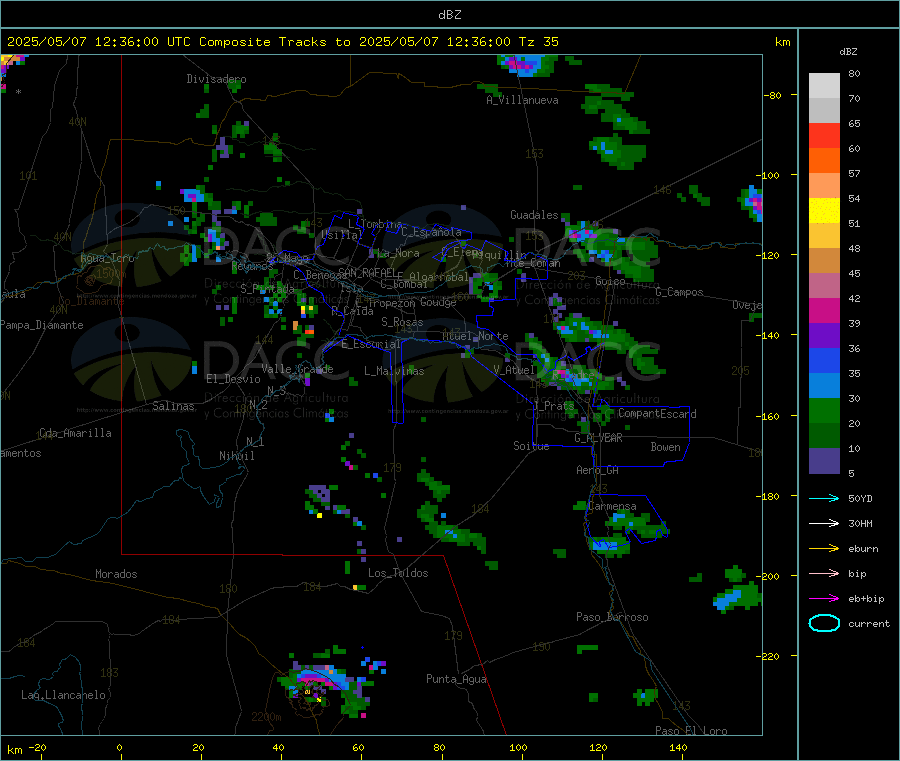Select the bright yellow 54–51 dBZ swatch

click(824, 211)
